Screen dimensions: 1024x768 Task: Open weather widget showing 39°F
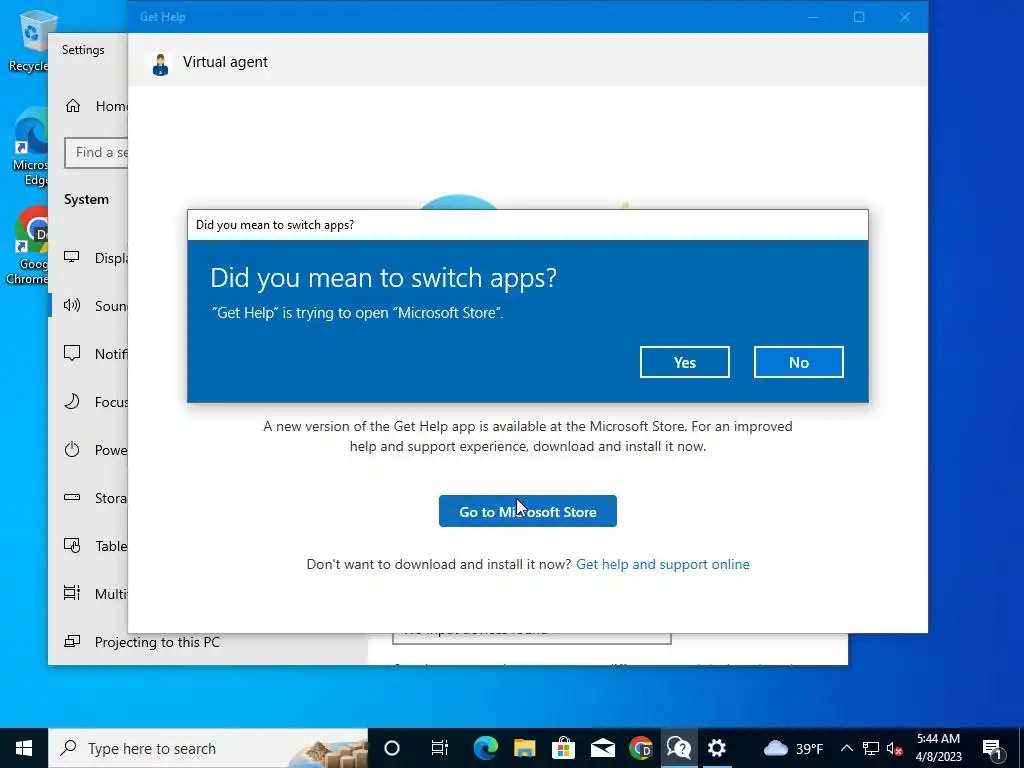pyautogui.click(x=793, y=748)
